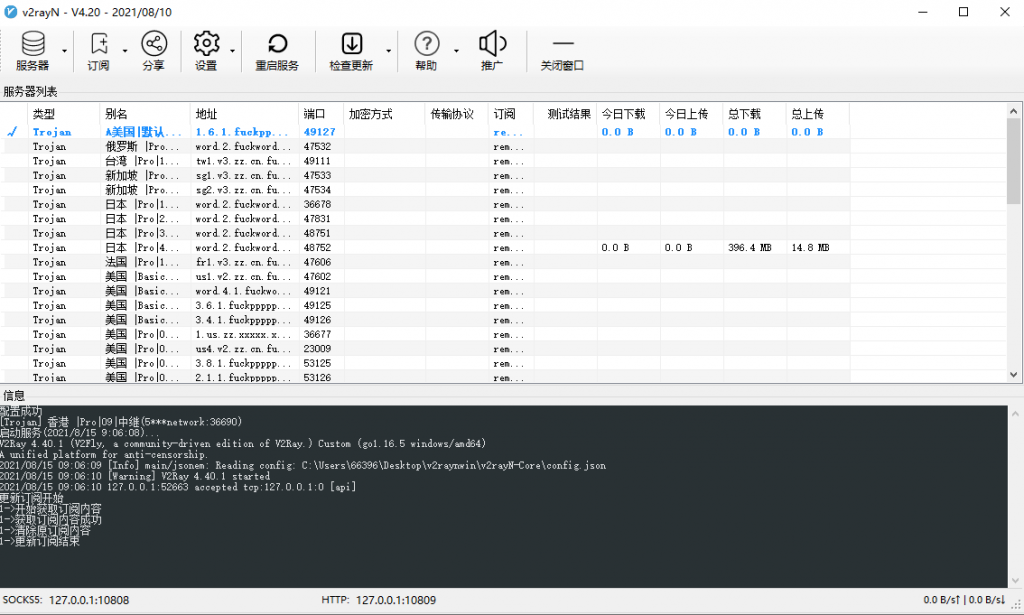1024x615 pixels.
Task: Expand dropdown arrow next to 服务器
Action: (65, 51)
